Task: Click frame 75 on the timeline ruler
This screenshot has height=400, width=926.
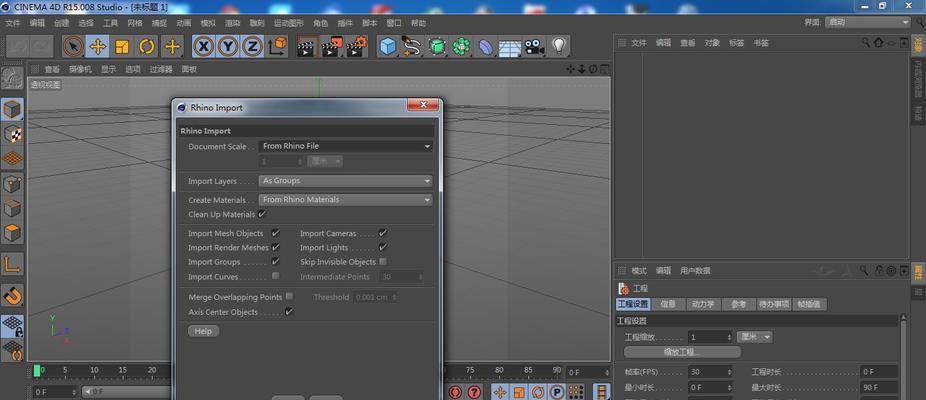Action: coord(469,370)
